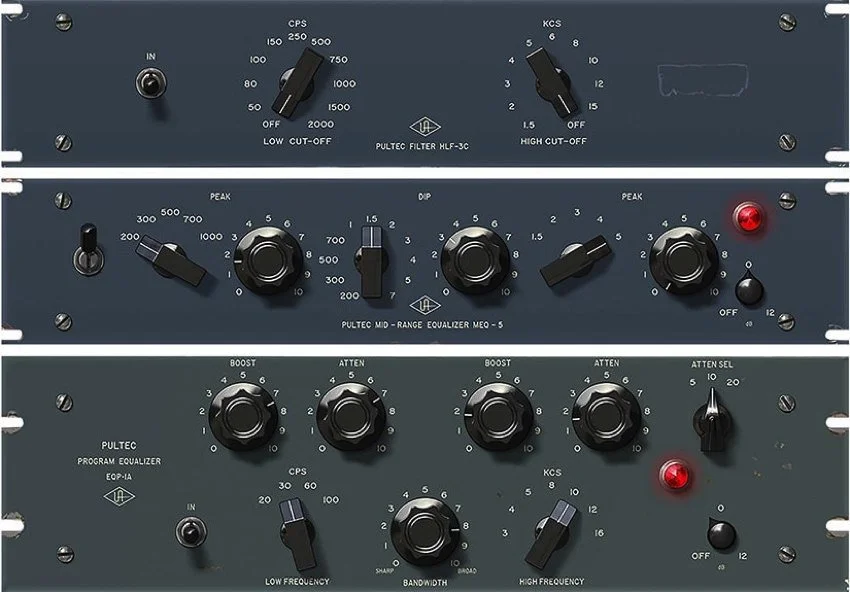
Task: Select 16 KCS on the EQP-1A high frequency
Action: [599, 533]
